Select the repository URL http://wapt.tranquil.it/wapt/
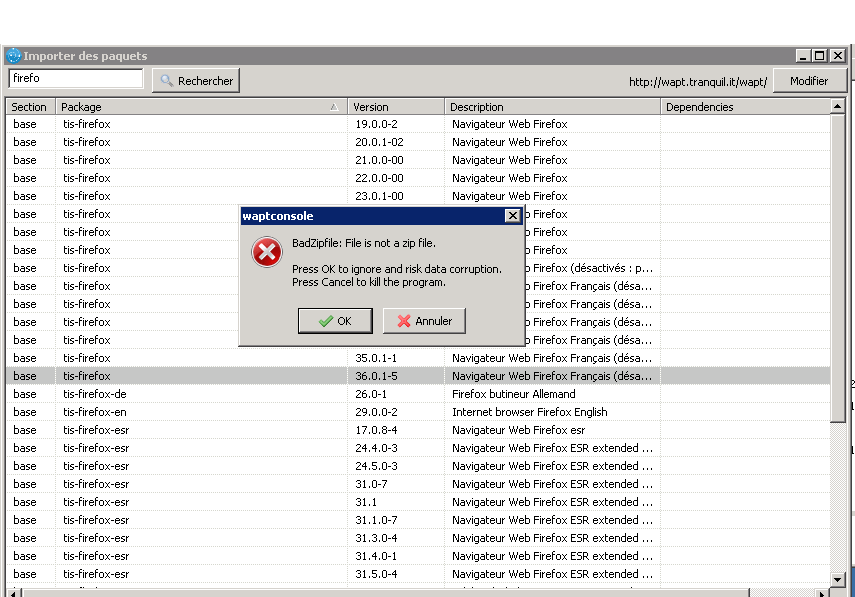The width and height of the screenshot is (855, 597). (698, 82)
